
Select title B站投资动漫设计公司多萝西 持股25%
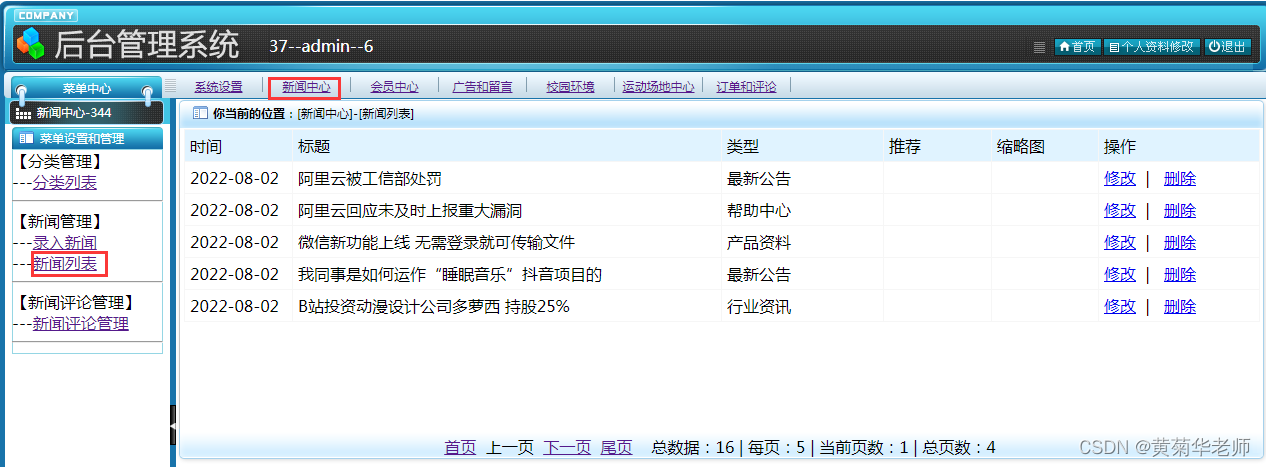pyautogui.click(x=434, y=307)
